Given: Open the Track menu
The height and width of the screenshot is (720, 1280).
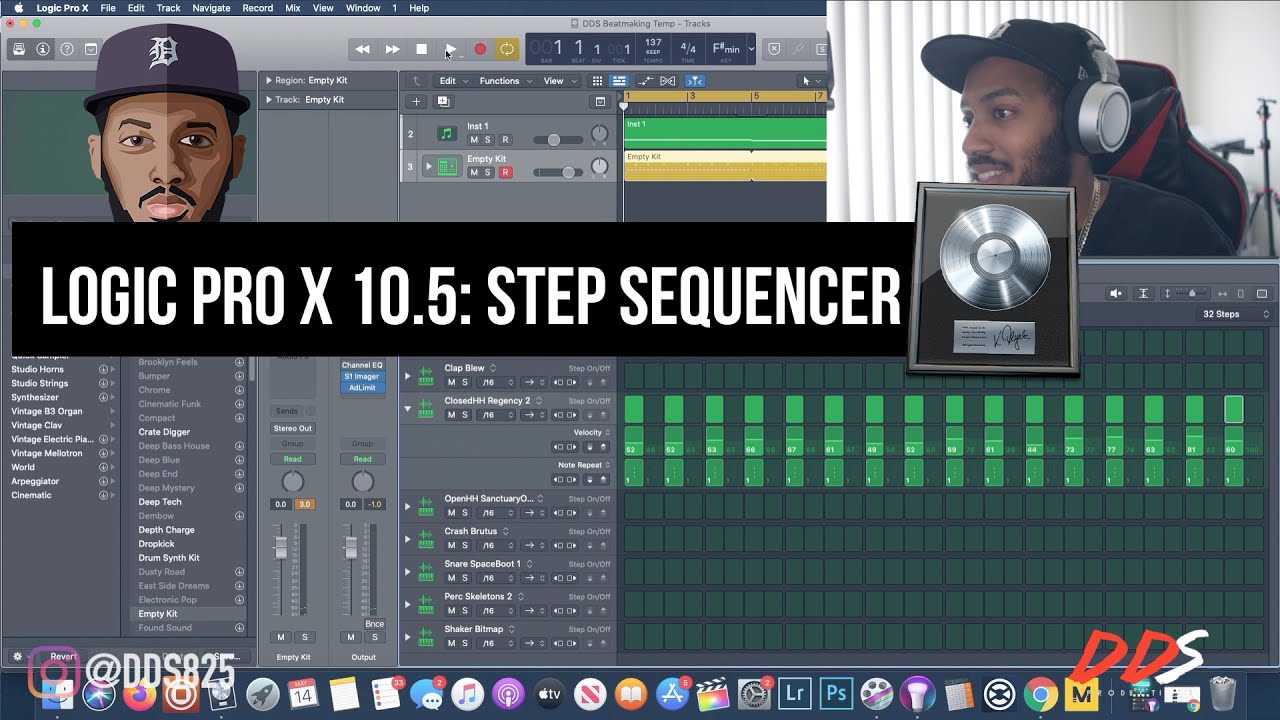Looking at the screenshot, I should 168,8.
